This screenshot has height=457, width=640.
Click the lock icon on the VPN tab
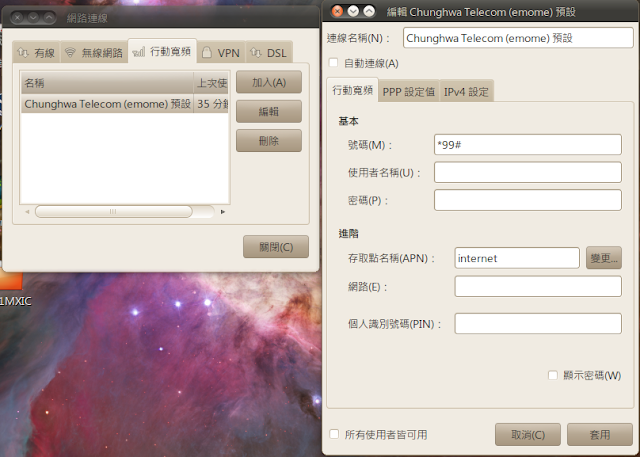[x=207, y=52]
